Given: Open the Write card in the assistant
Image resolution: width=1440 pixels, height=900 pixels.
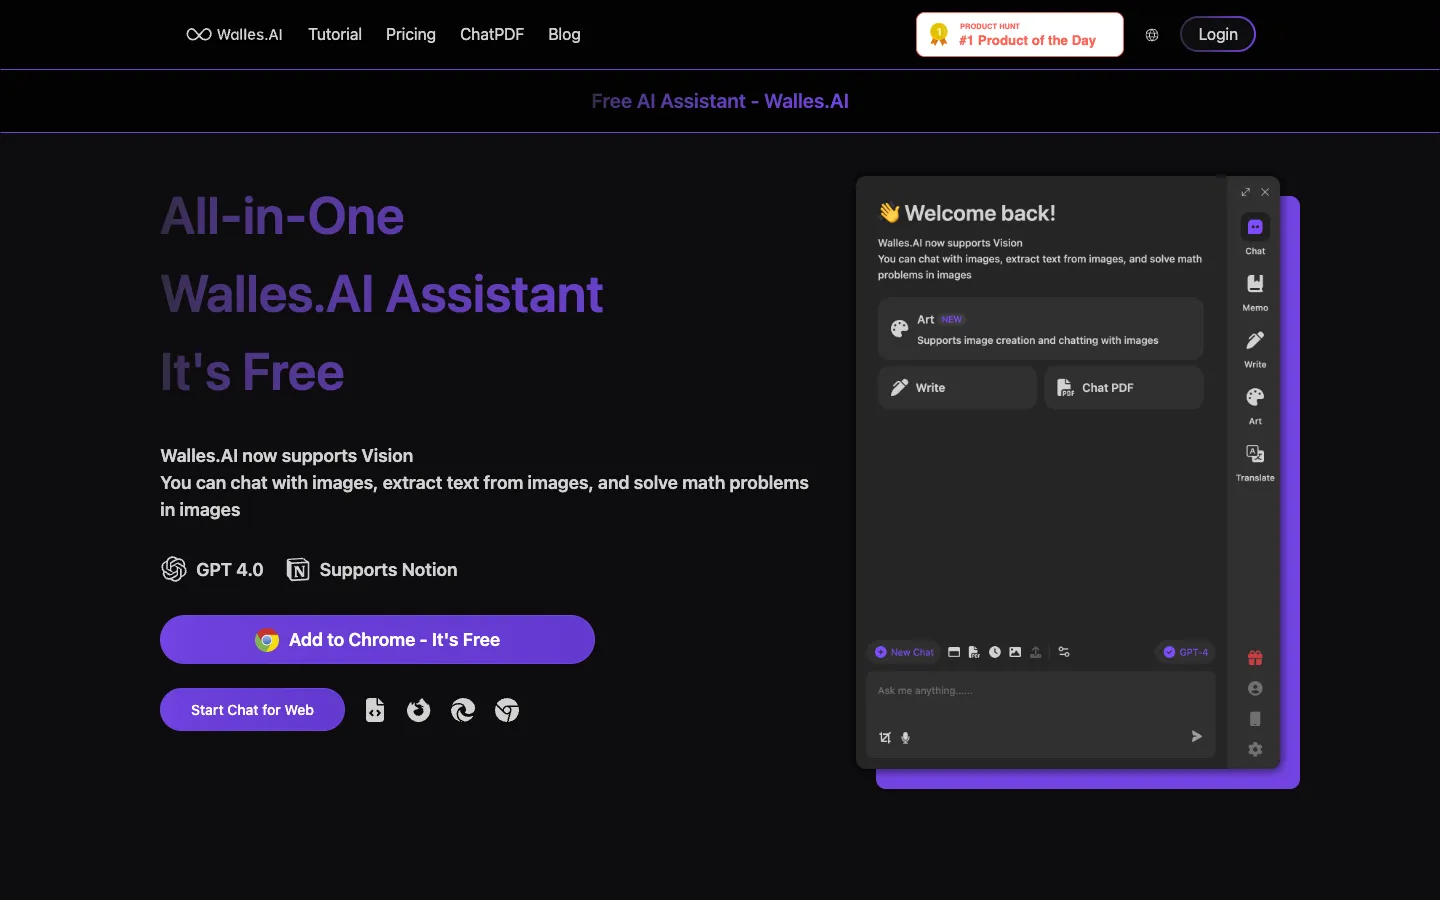Looking at the screenshot, I should (x=957, y=388).
